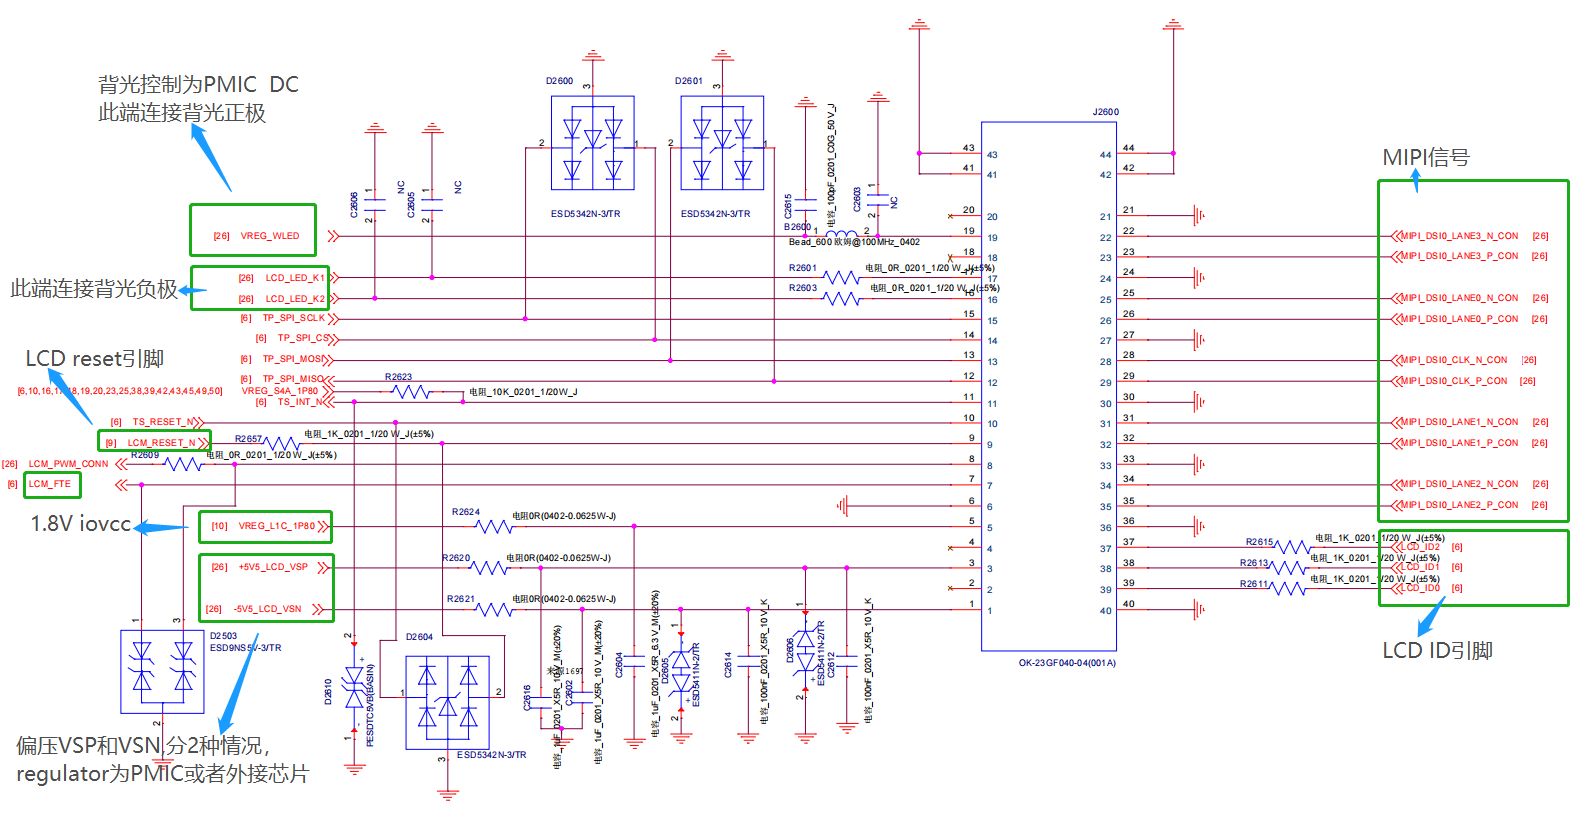Select the LCD_LED_K1 net label
Image resolution: width=1595 pixels, height=821 pixels.
pyautogui.click(x=295, y=278)
